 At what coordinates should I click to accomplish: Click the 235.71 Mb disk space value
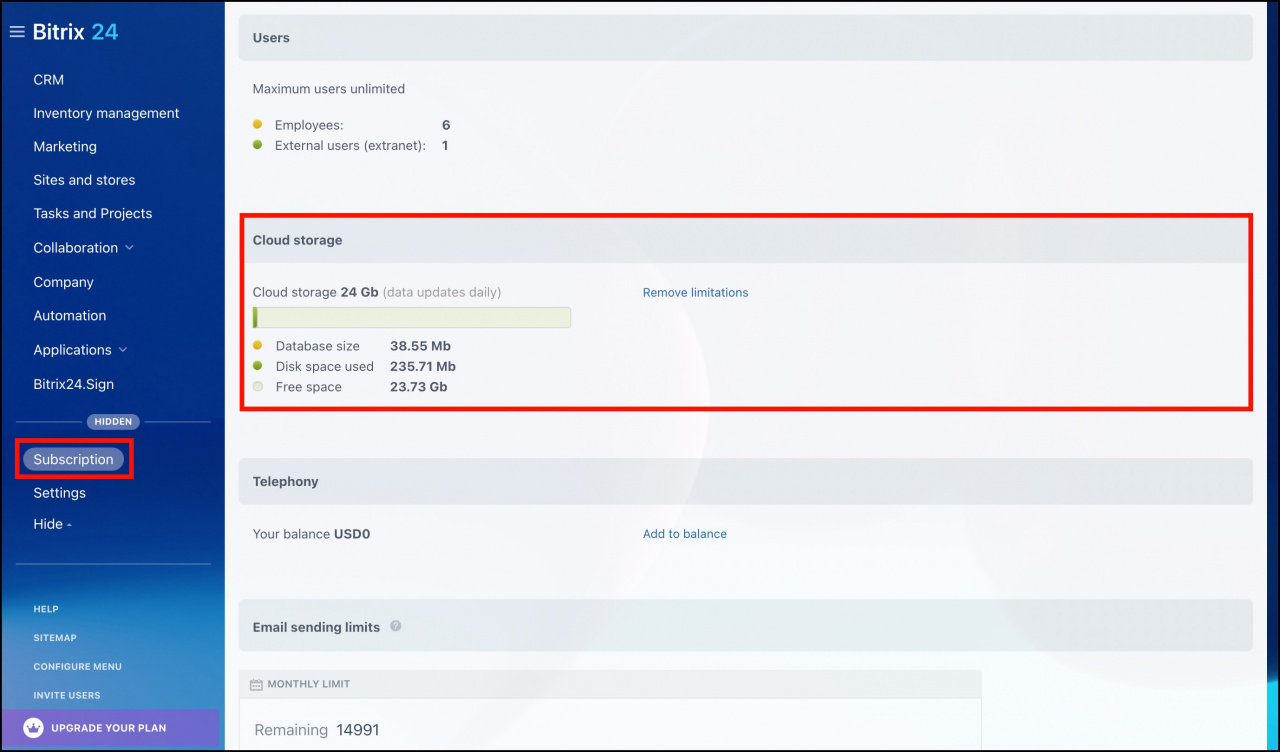423,367
